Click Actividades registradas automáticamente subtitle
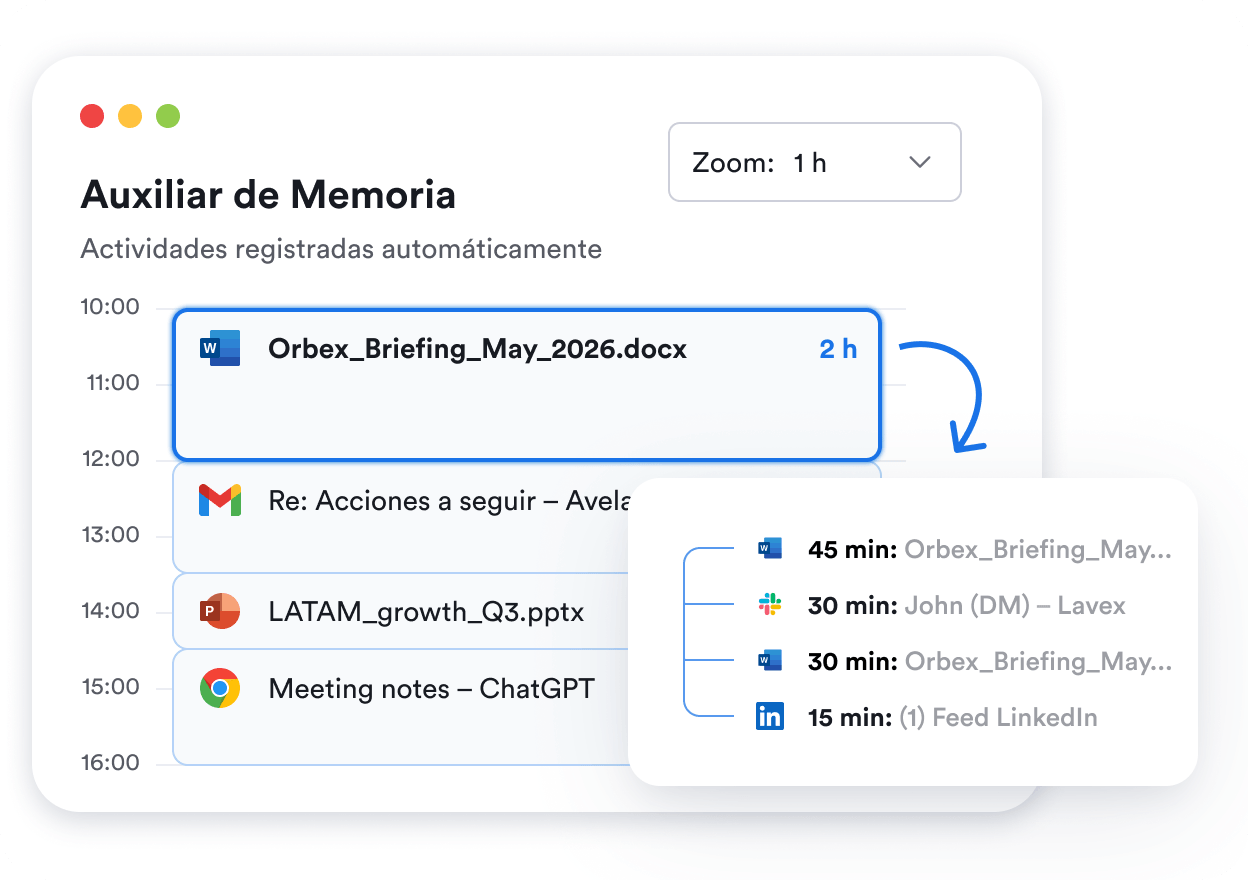Image resolution: width=1248 pixels, height=880 pixels. point(341,248)
